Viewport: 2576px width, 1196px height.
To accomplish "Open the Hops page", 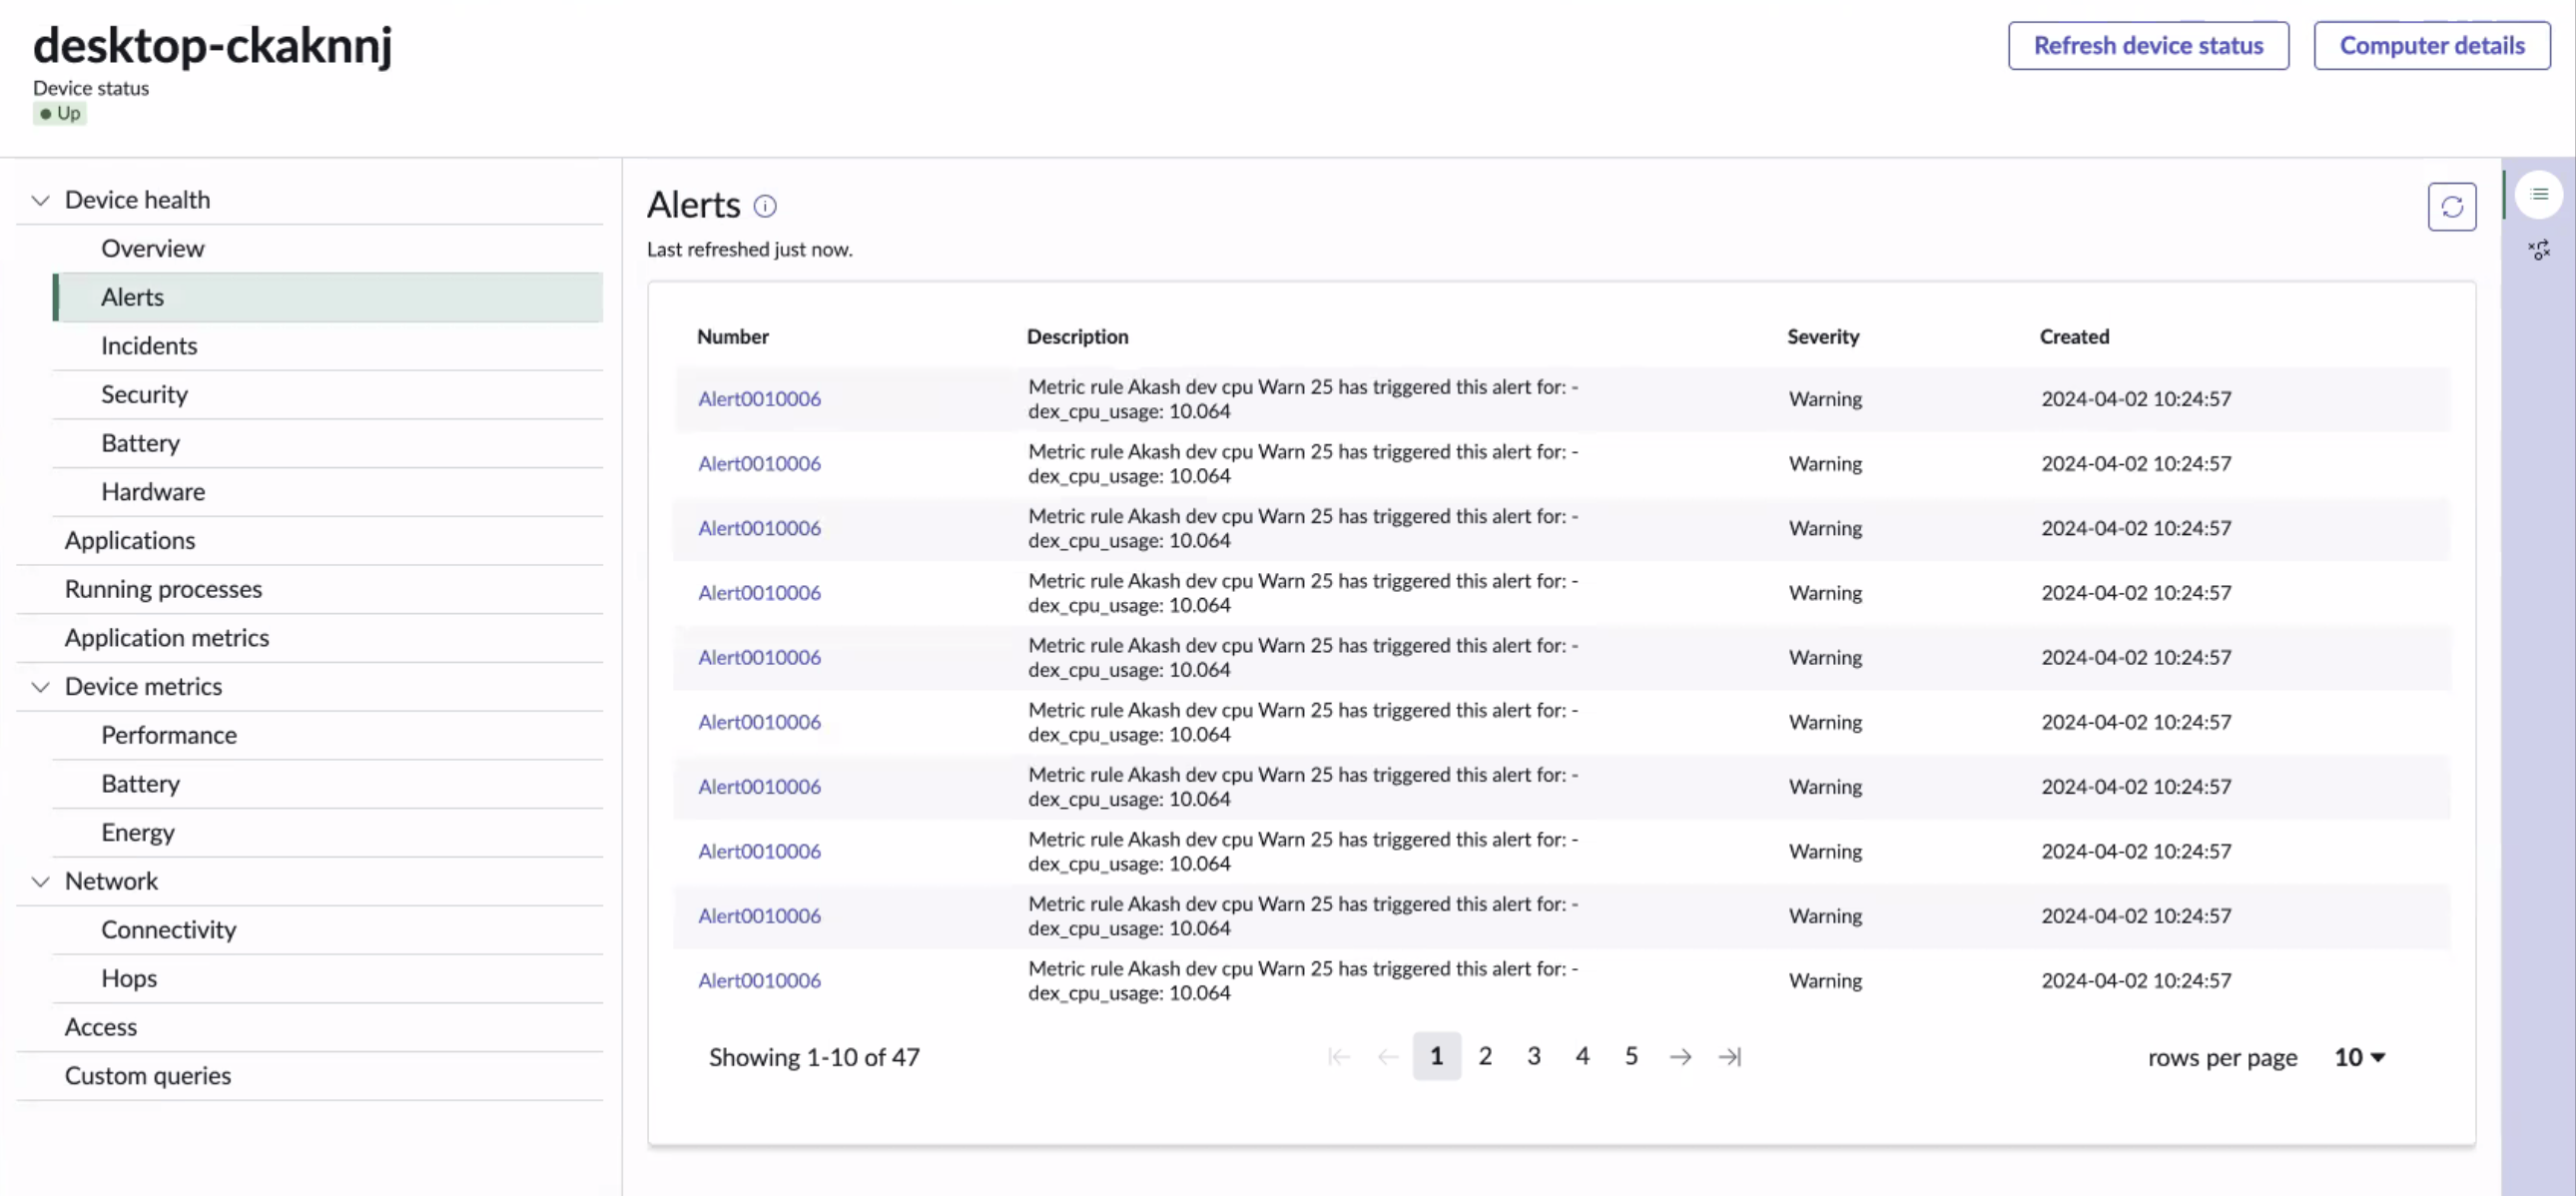I will (x=327, y=979).
